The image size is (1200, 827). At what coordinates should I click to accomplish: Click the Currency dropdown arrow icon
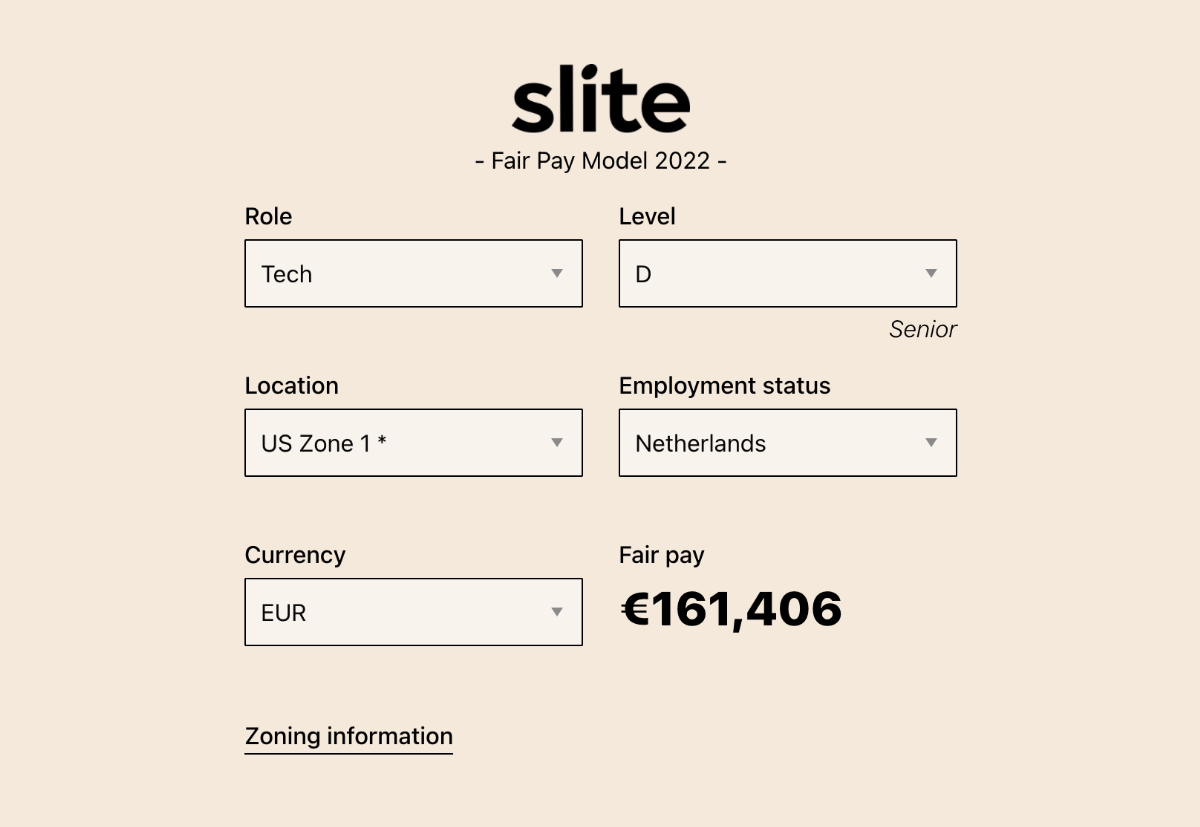point(557,612)
